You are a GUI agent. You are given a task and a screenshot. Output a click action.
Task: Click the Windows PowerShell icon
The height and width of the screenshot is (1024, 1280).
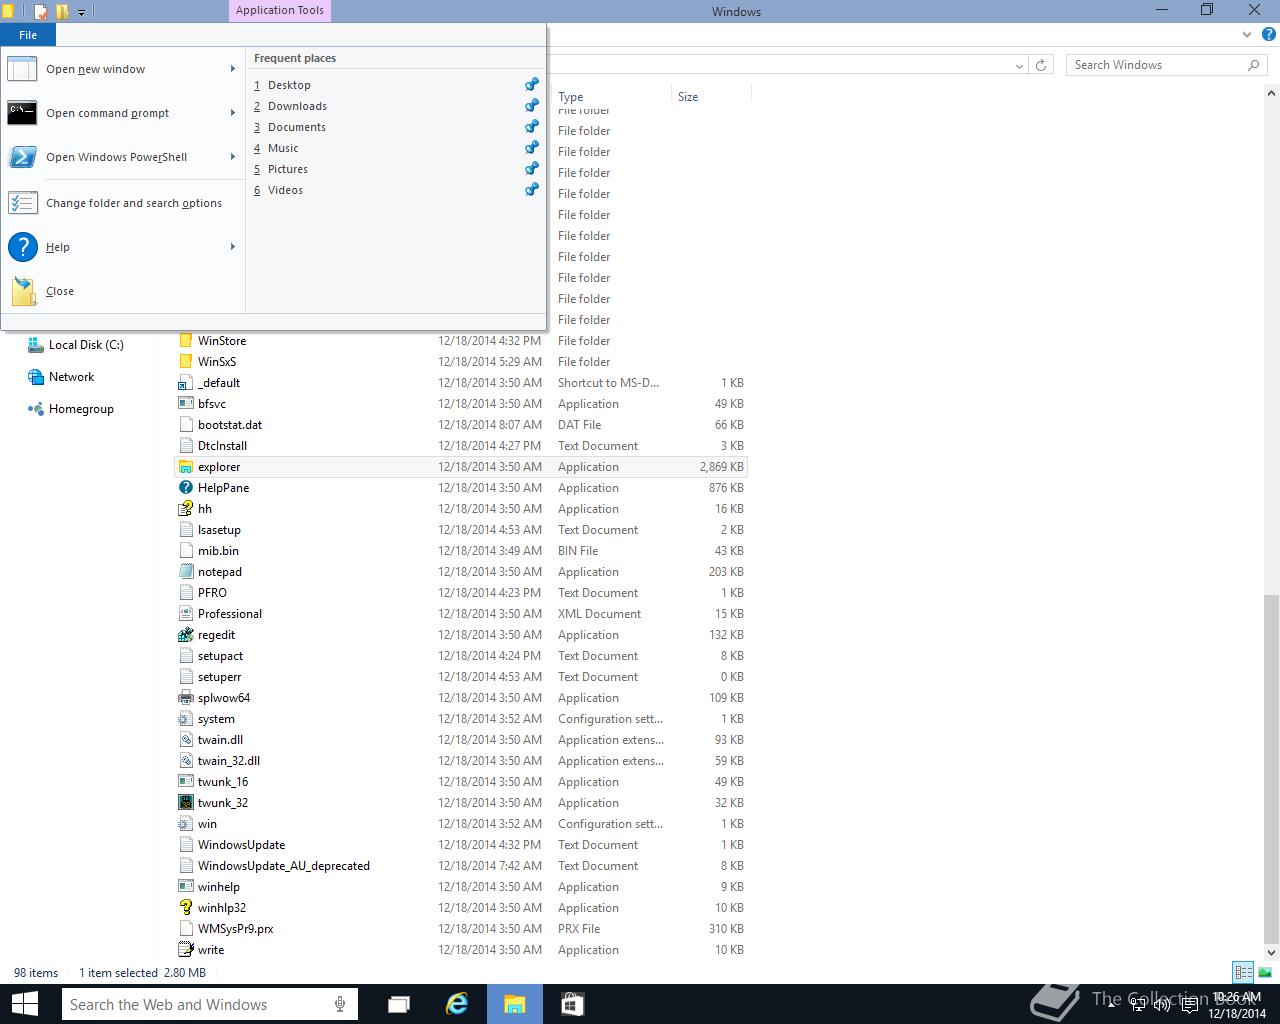pyautogui.click(x=22, y=157)
